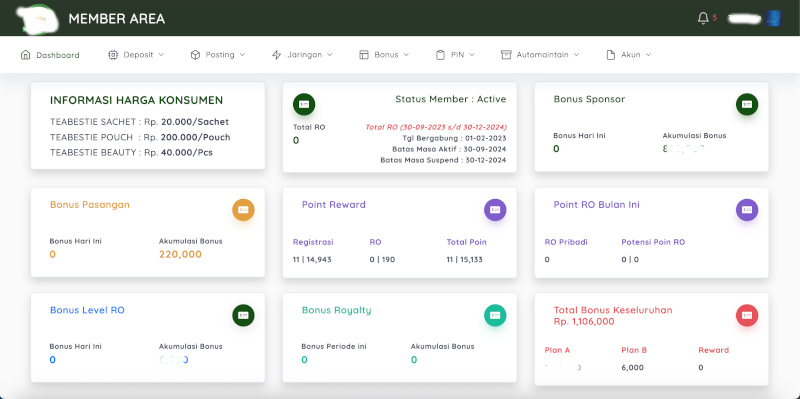800x399 pixels.
Task: Open the Akun menu label
Action: click(x=631, y=55)
